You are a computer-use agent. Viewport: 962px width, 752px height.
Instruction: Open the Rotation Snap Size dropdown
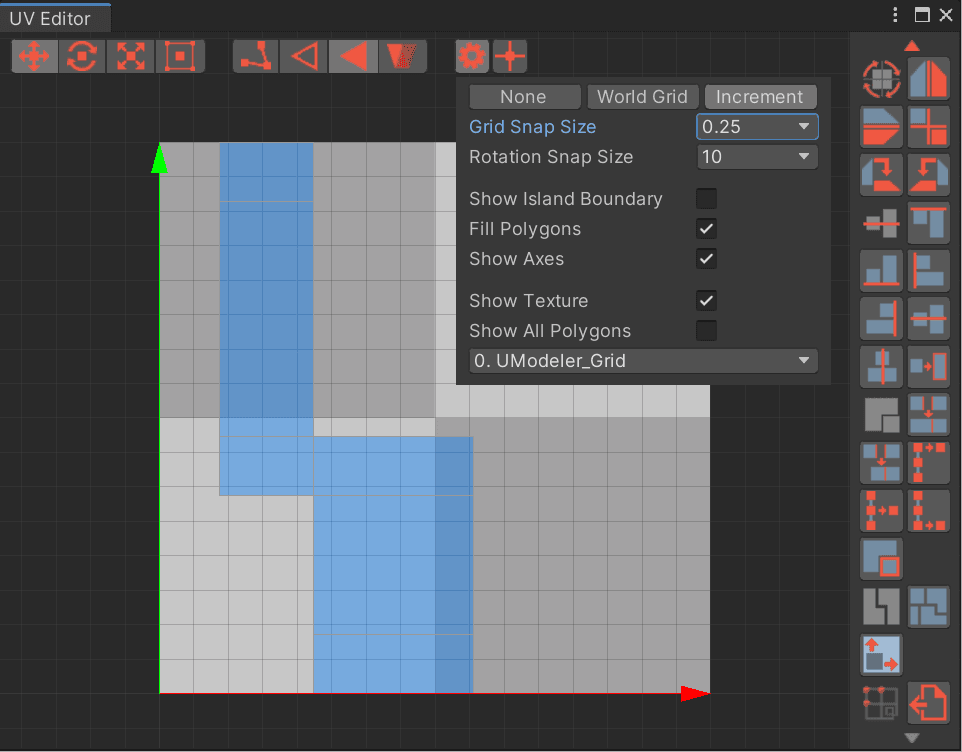coord(757,156)
